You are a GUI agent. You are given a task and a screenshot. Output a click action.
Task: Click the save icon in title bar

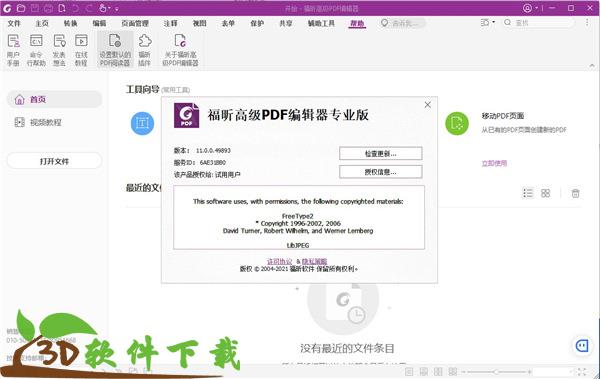(34, 8)
